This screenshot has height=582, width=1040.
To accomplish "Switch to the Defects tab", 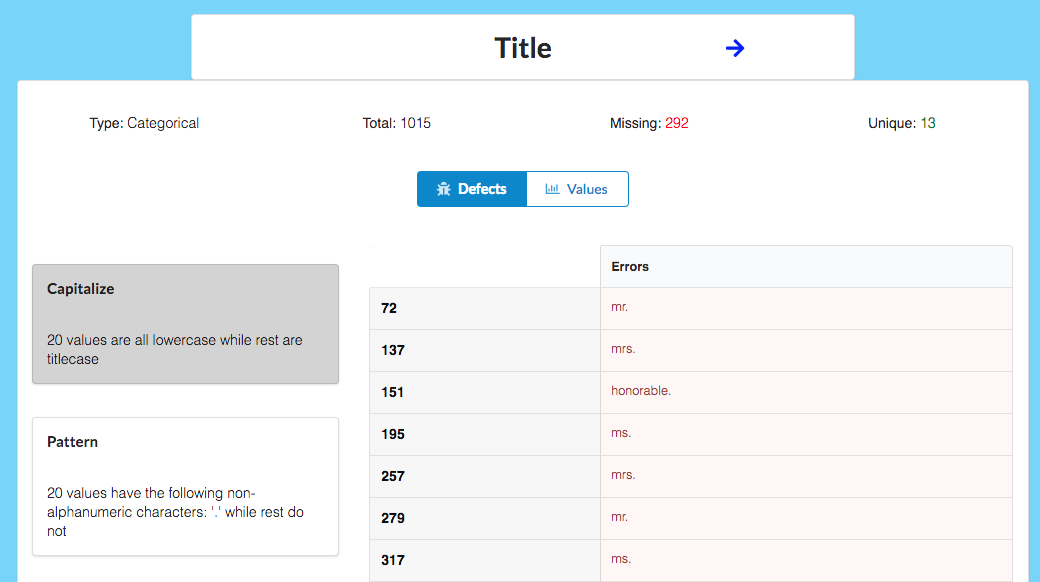I will click(x=472, y=189).
